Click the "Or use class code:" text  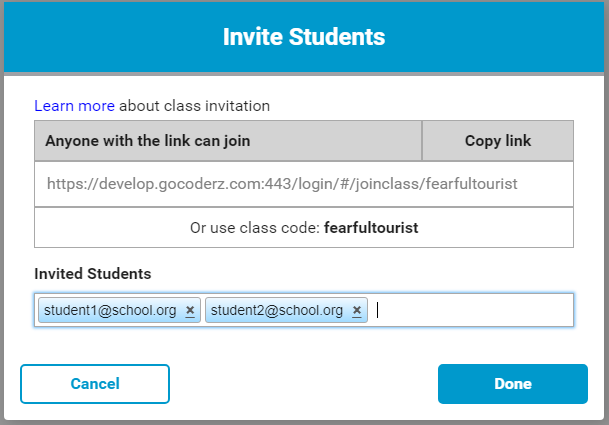(254, 228)
